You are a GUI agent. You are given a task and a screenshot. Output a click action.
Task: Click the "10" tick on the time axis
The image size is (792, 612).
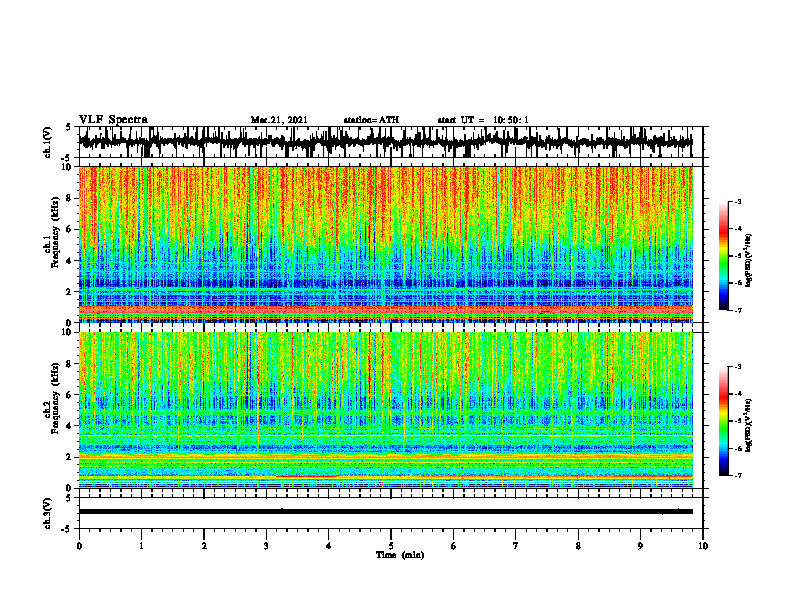[x=703, y=546]
